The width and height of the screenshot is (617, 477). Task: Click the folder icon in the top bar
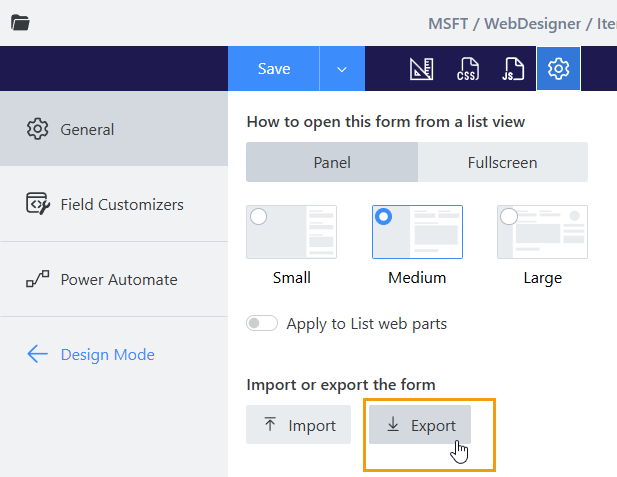click(x=20, y=22)
